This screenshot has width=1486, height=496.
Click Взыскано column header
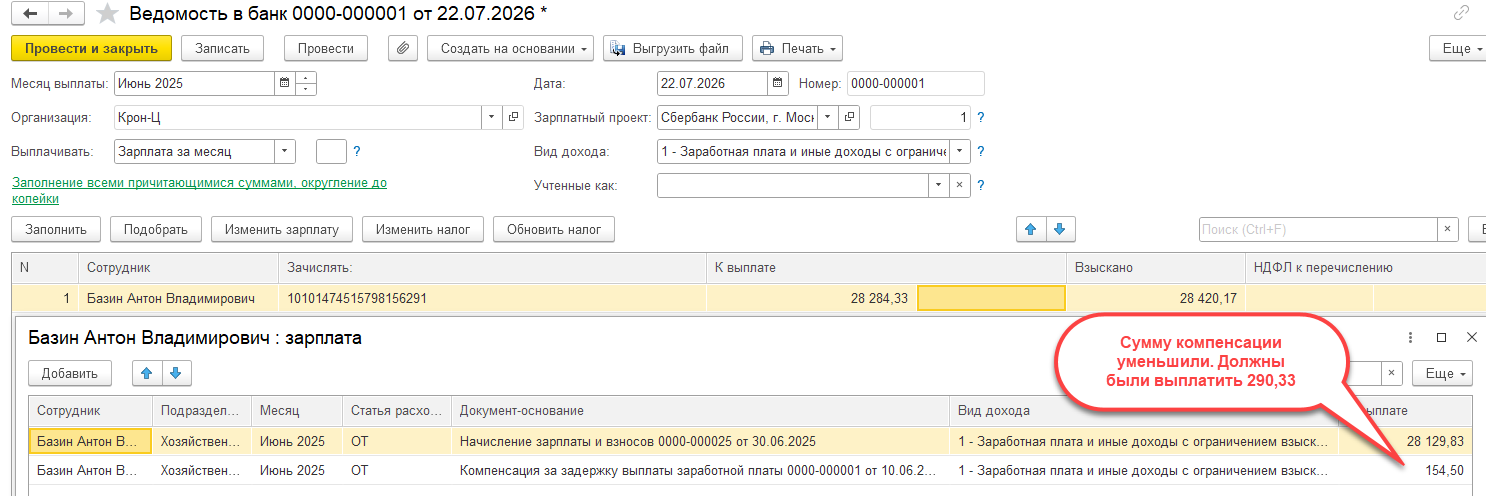1156,268
